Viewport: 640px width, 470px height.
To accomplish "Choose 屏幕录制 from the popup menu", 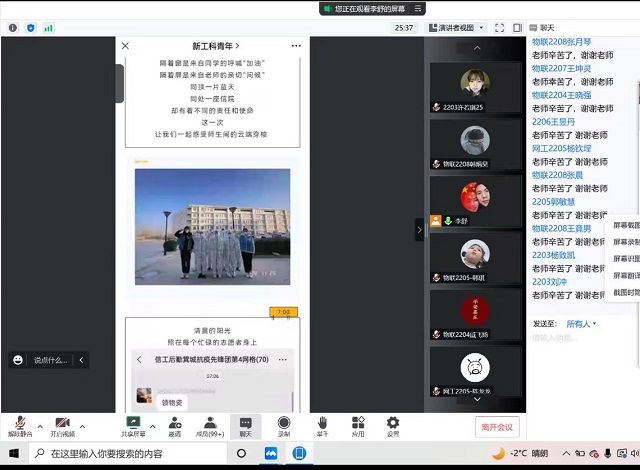I will tap(626, 242).
